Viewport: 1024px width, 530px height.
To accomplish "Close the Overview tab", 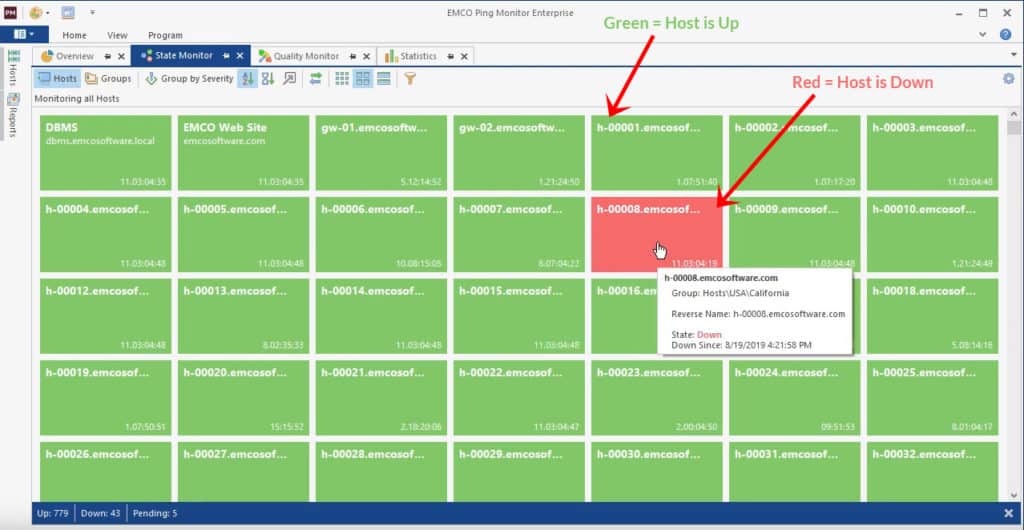I will pyautogui.click(x=121, y=57).
